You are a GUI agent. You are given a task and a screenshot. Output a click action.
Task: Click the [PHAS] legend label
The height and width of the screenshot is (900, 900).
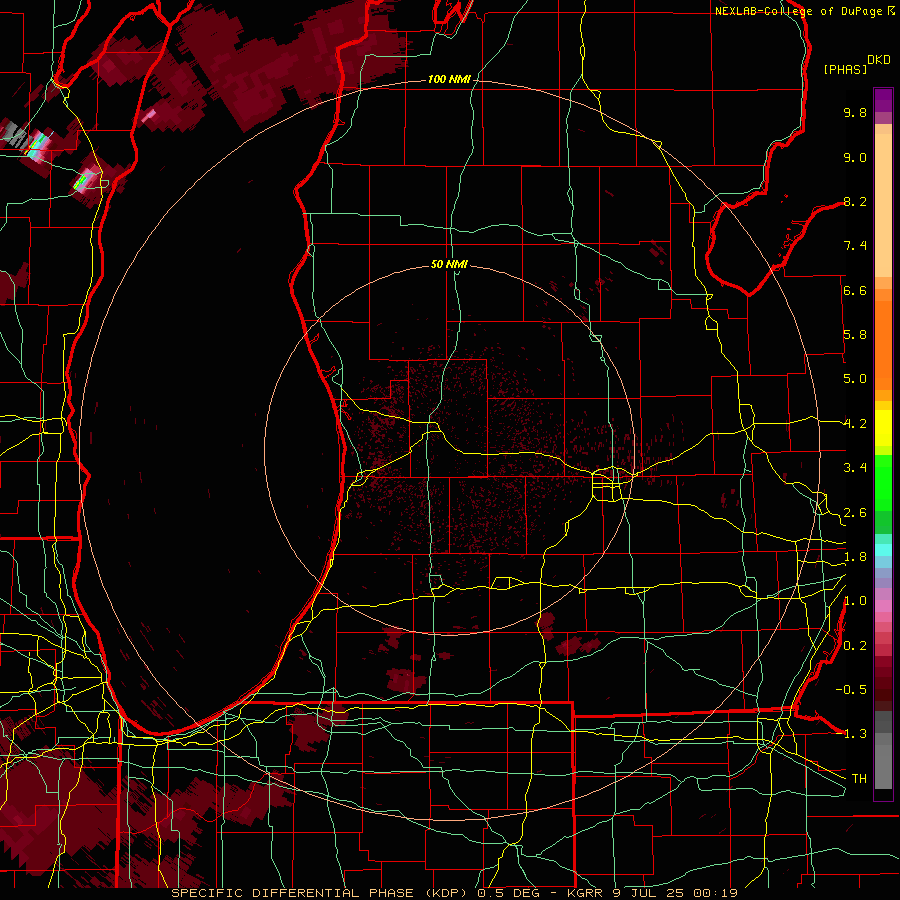(845, 69)
